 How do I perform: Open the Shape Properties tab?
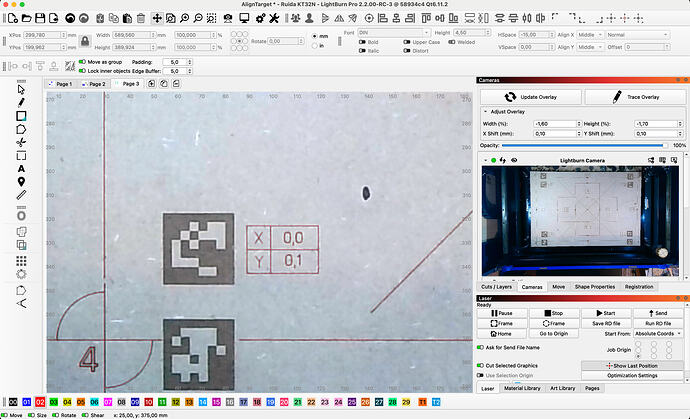pyautogui.click(x=595, y=287)
